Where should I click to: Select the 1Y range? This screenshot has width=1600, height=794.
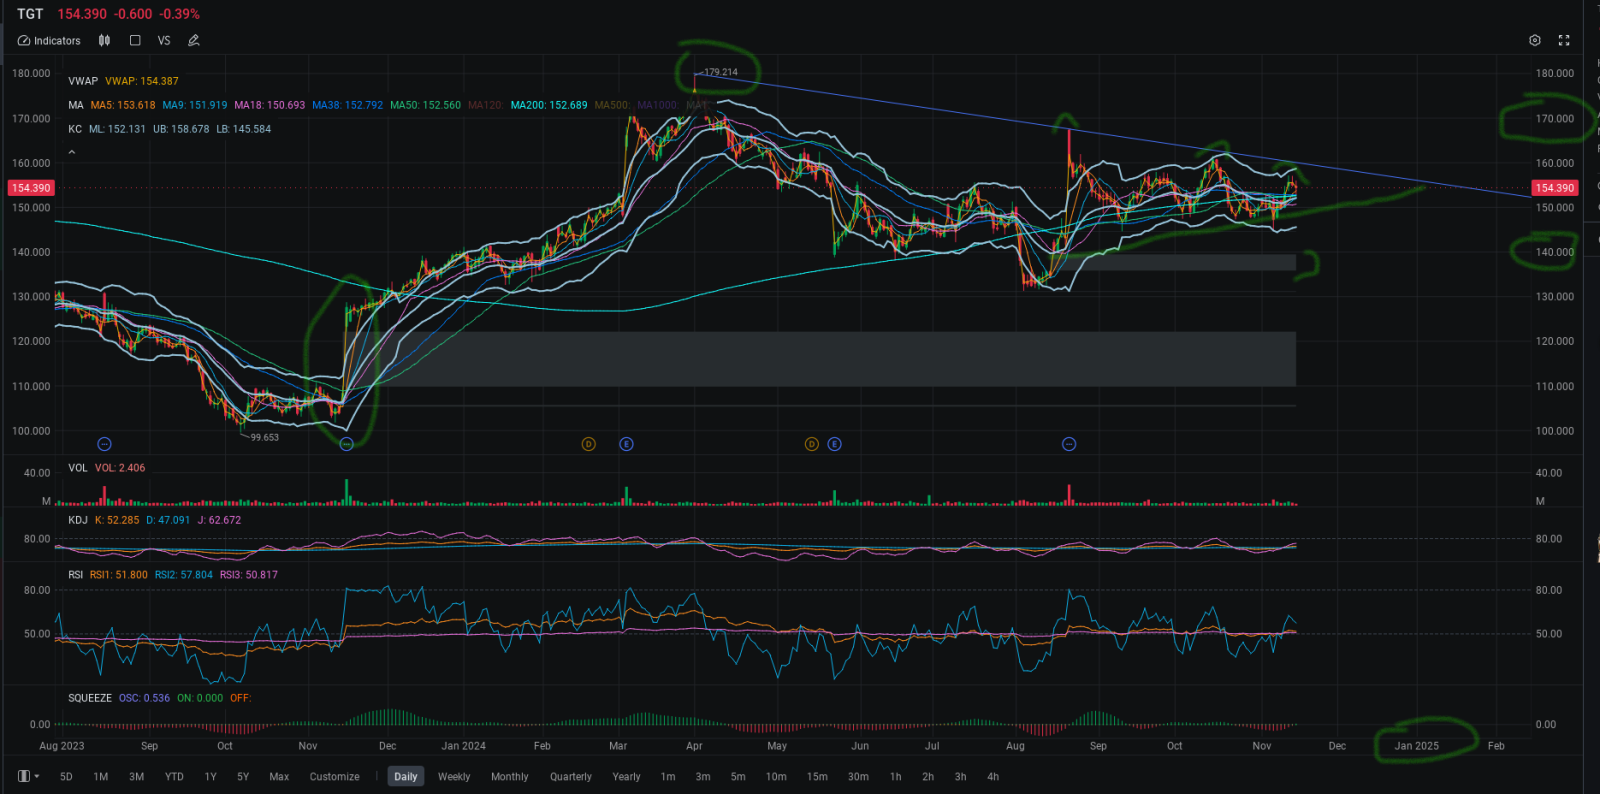coord(211,777)
